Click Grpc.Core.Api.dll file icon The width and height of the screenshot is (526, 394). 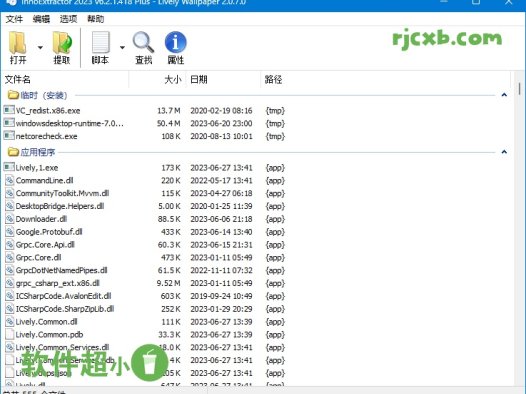pos(10,244)
